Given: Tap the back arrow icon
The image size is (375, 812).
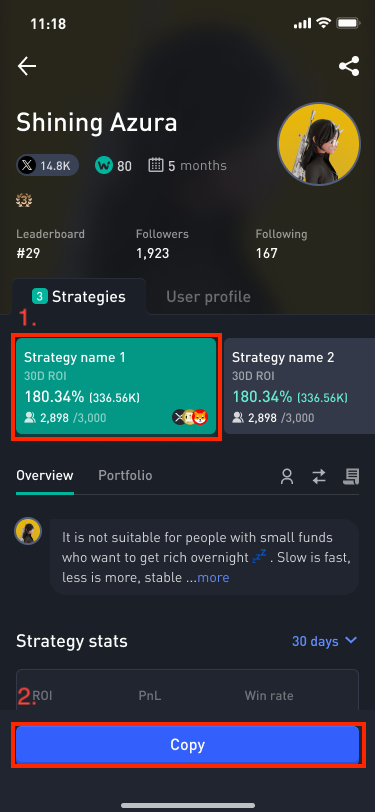Looking at the screenshot, I should click(x=27, y=66).
